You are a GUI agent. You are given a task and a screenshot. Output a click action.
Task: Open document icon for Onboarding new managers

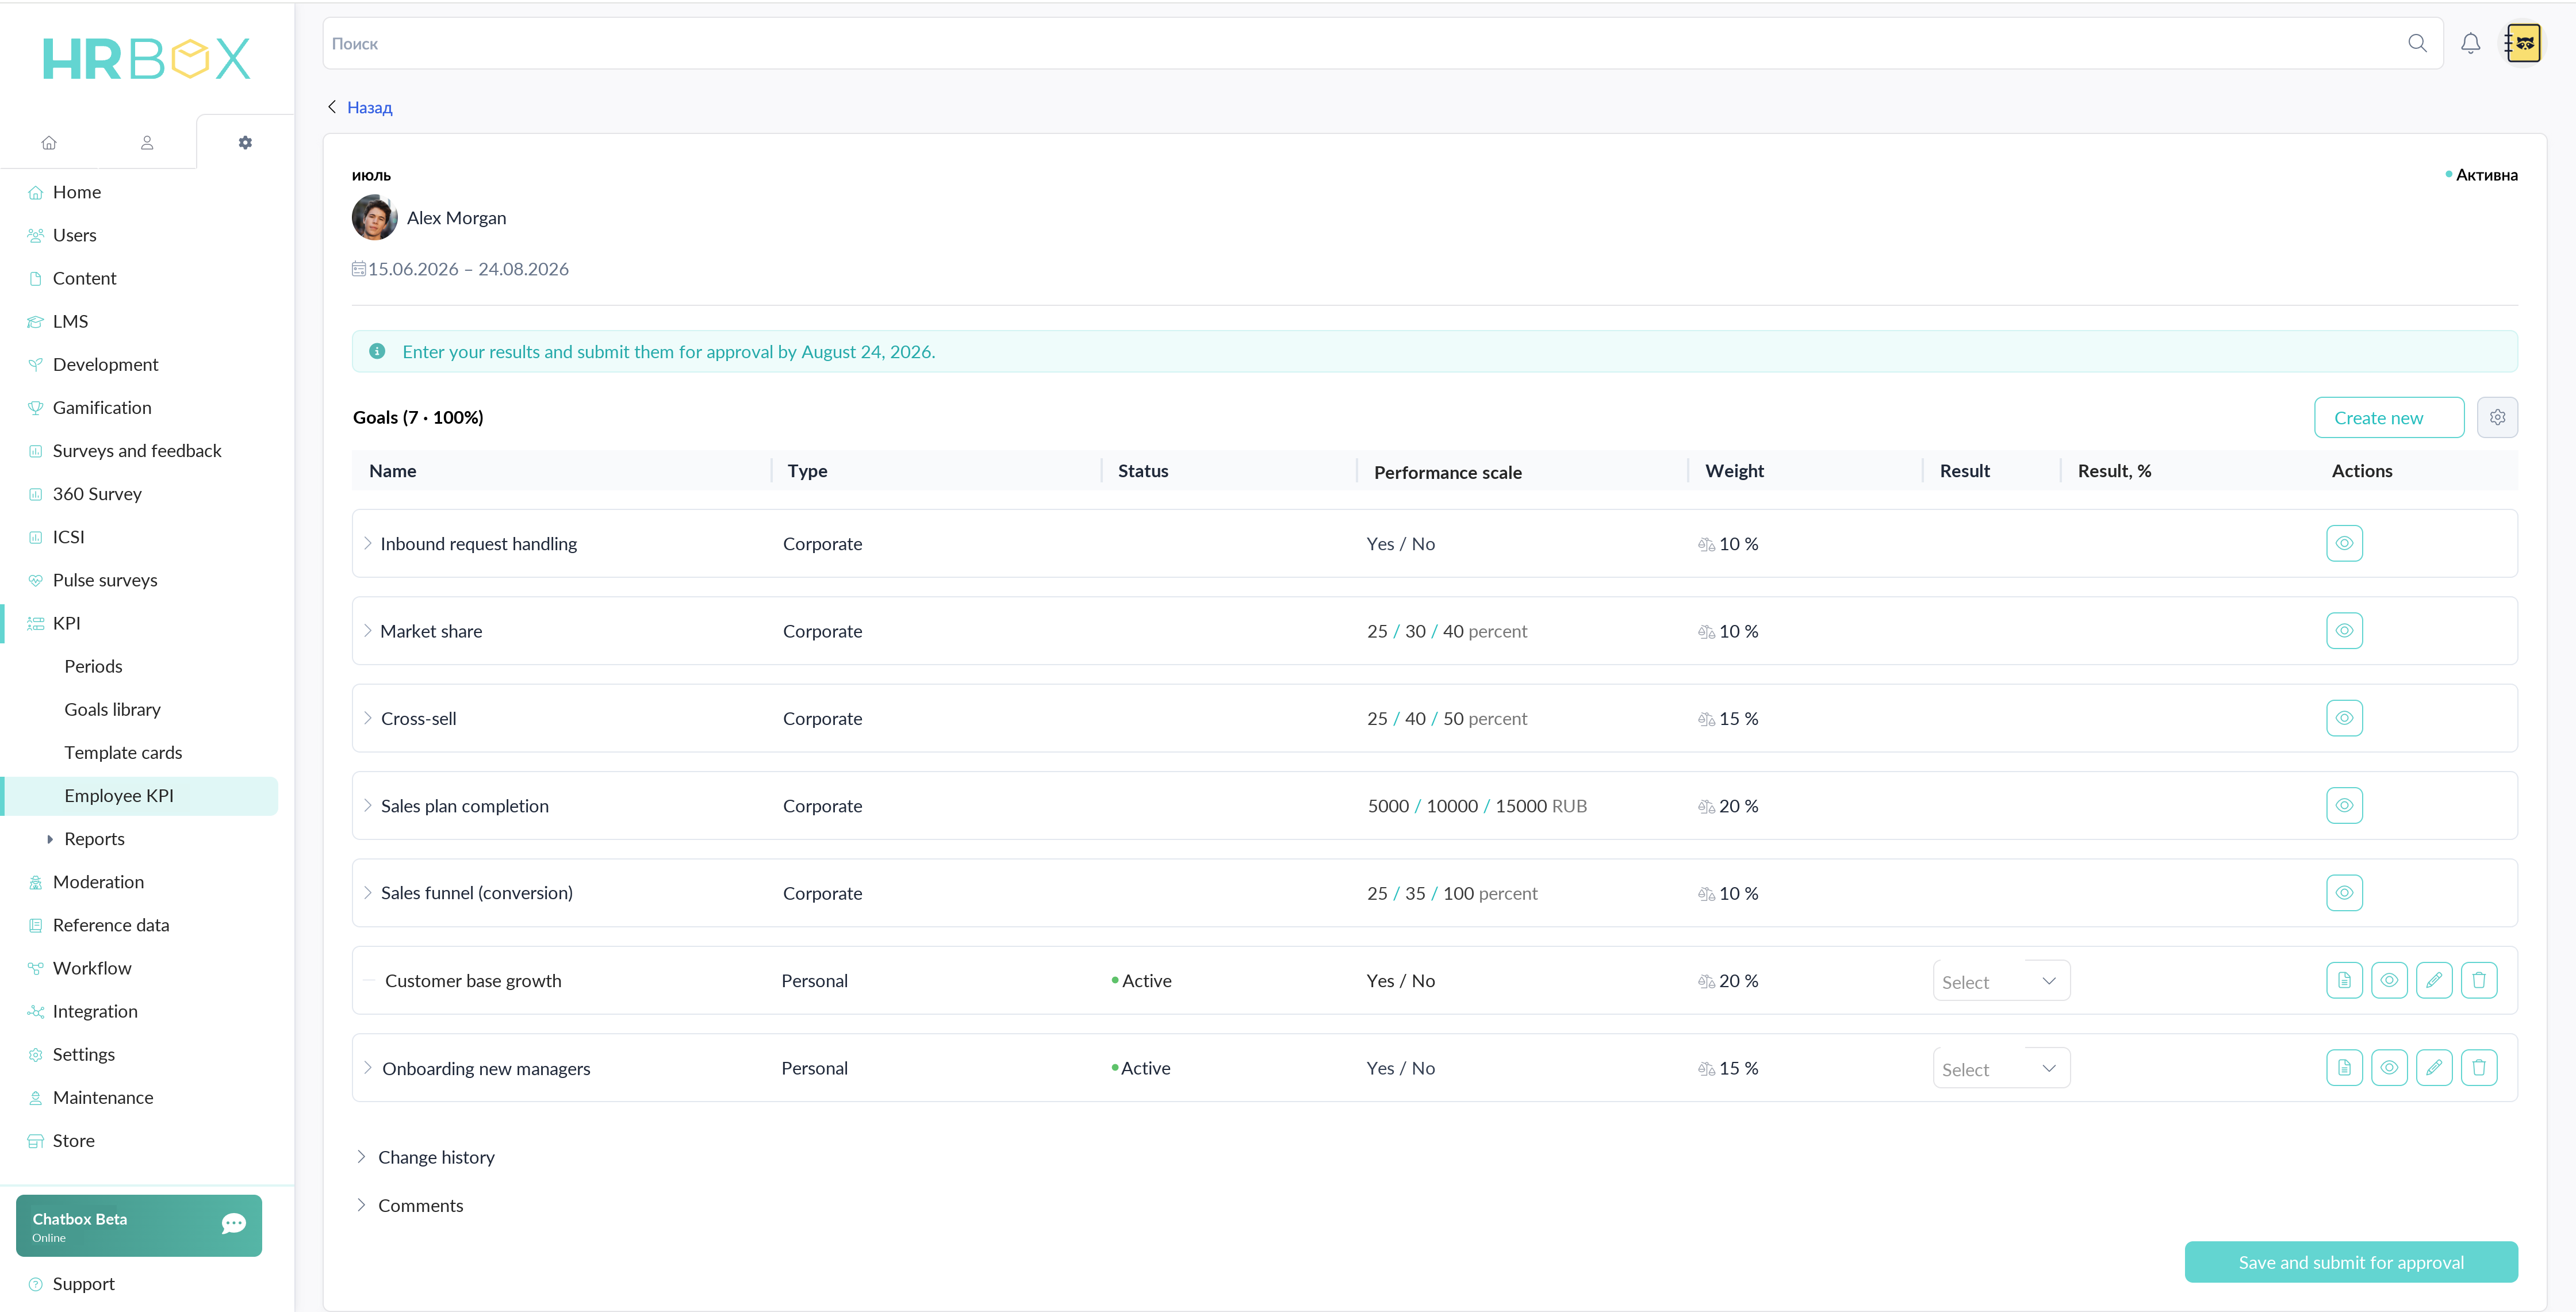2344,1067
